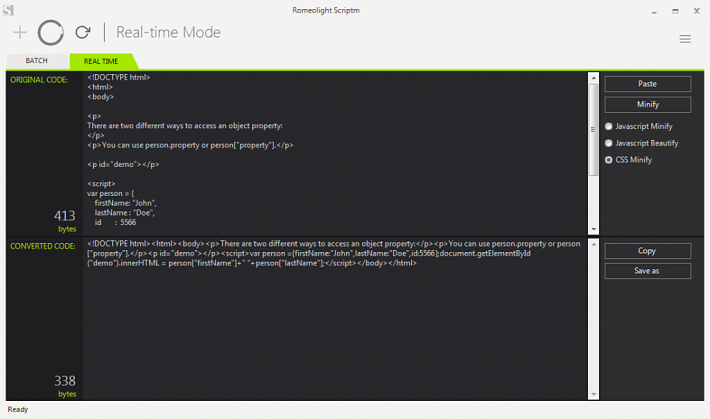The width and height of the screenshot is (710, 419).
Task: Click inside the converted code text area
Action: point(335,319)
